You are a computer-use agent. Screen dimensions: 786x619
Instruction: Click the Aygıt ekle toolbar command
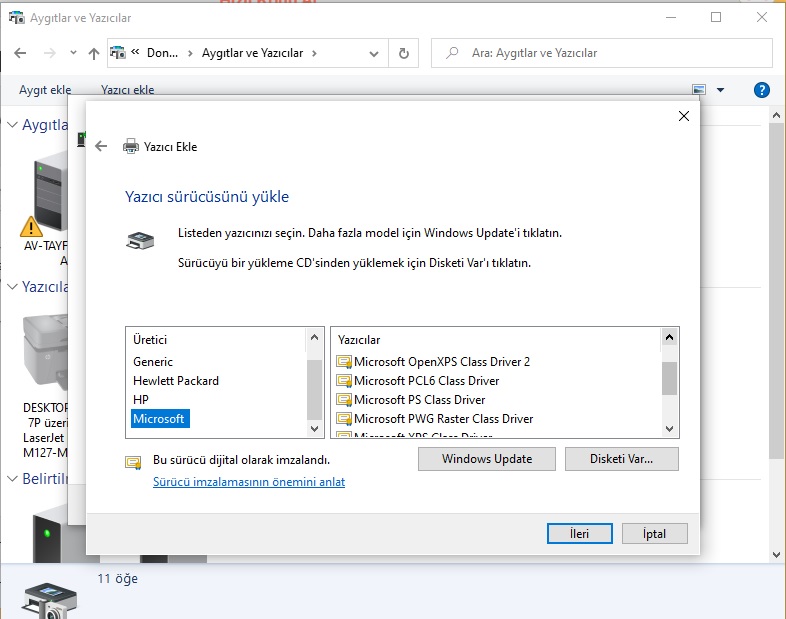click(45, 90)
